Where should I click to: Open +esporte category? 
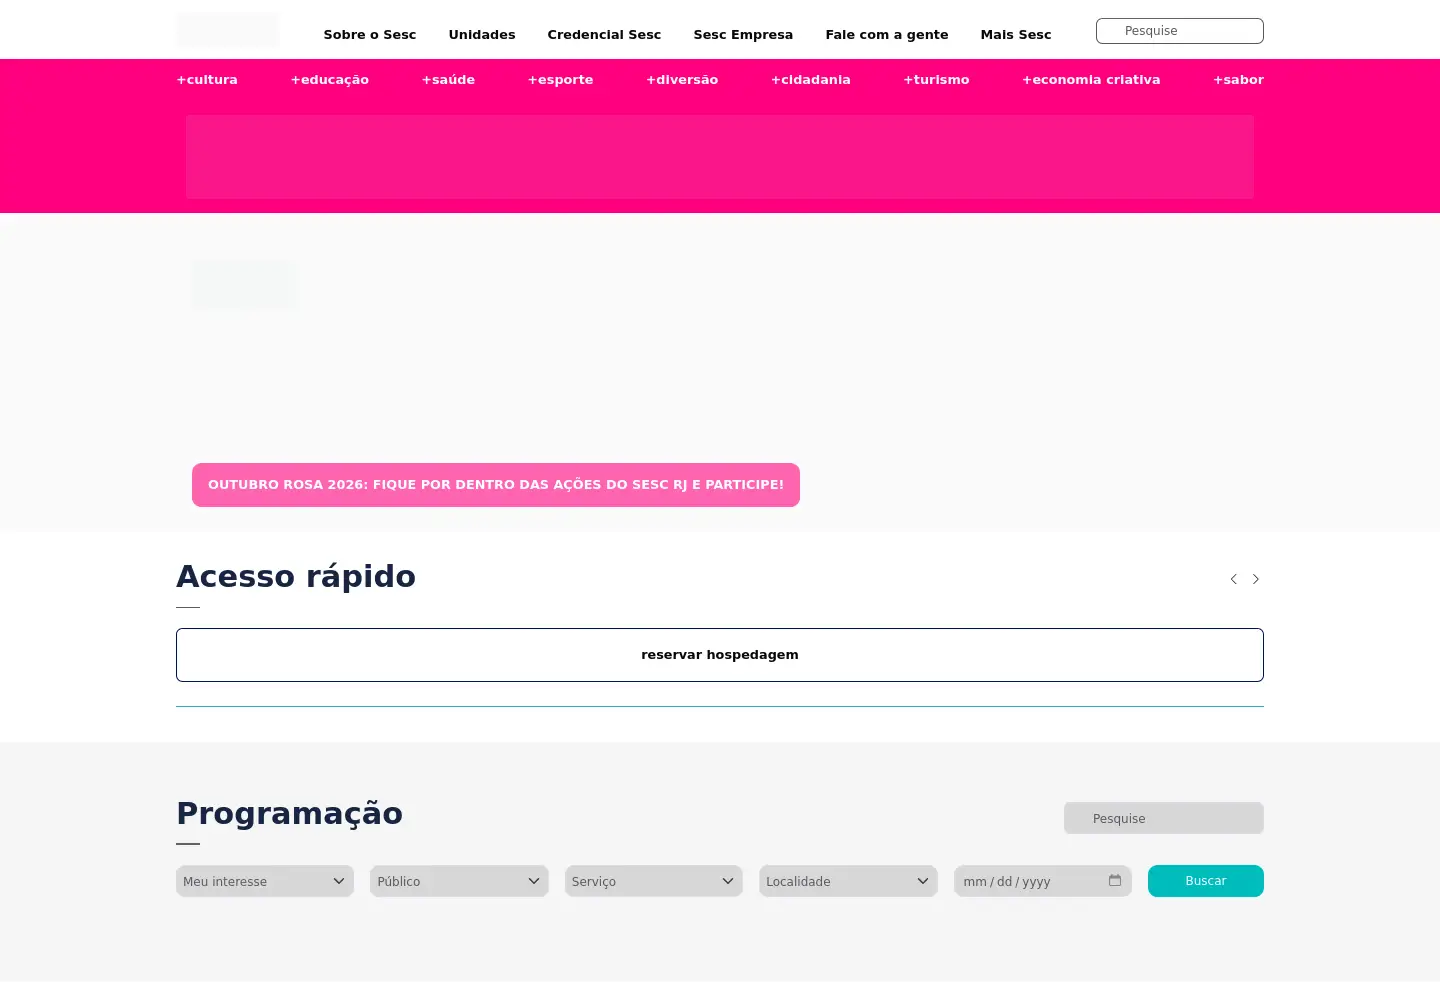[560, 80]
